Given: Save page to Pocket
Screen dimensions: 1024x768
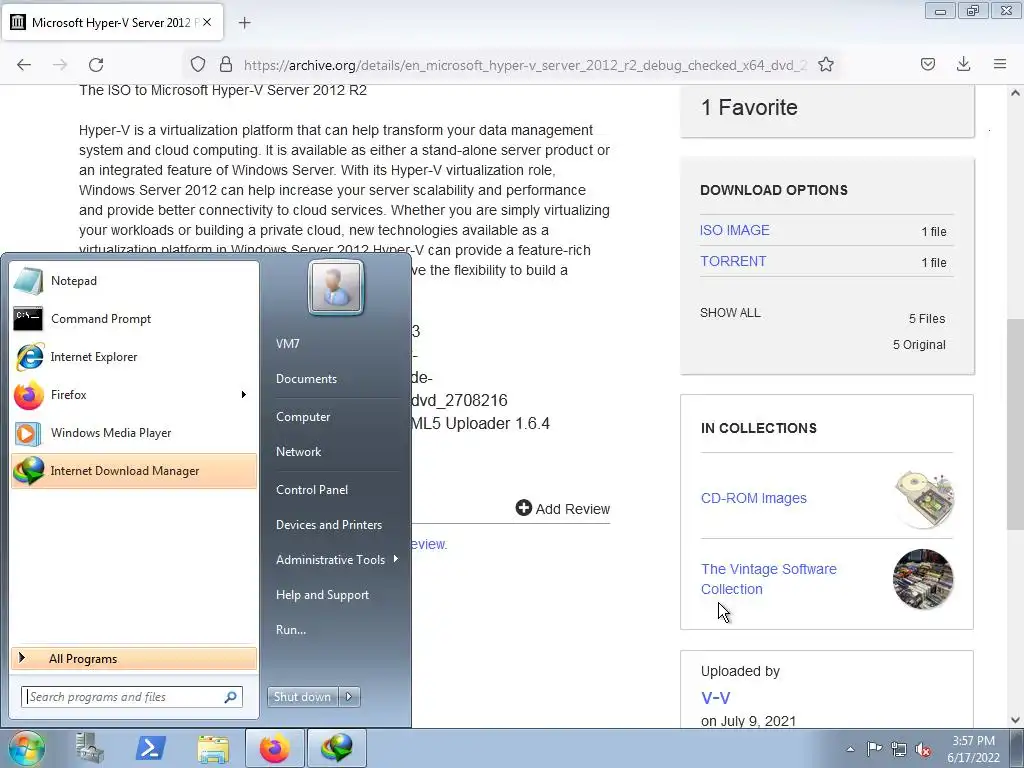Looking at the screenshot, I should point(928,64).
